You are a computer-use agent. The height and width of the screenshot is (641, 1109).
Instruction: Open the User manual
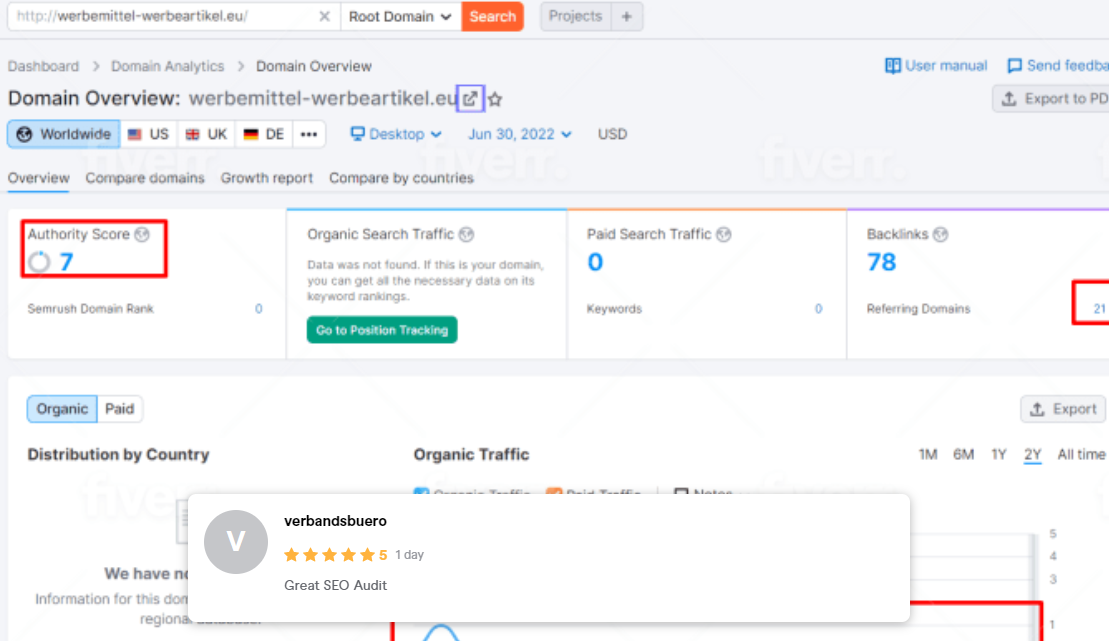pos(934,65)
